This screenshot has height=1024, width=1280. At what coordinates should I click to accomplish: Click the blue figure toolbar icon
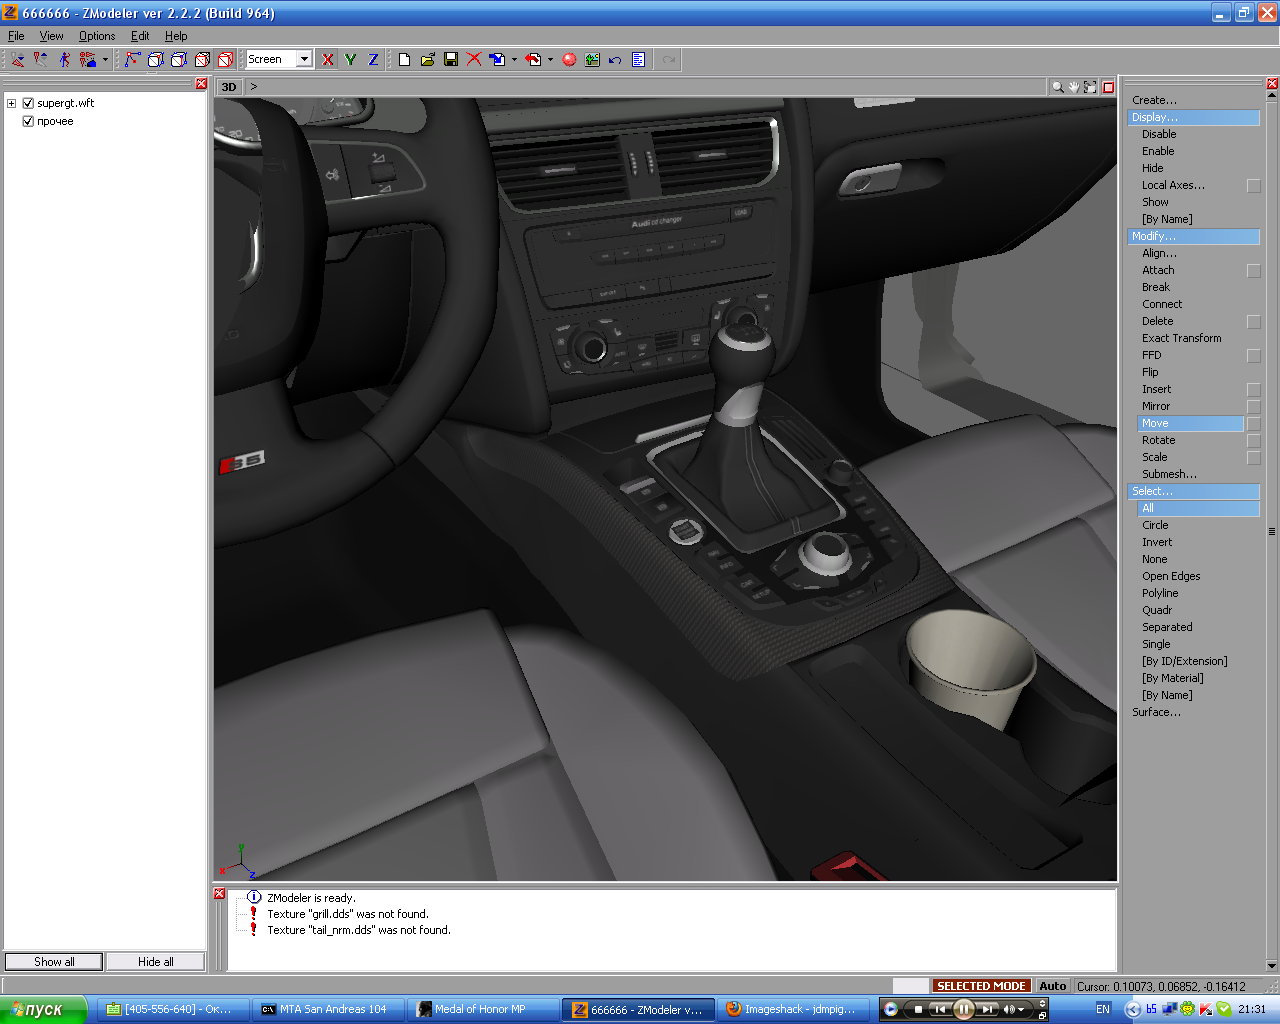click(64, 60)
